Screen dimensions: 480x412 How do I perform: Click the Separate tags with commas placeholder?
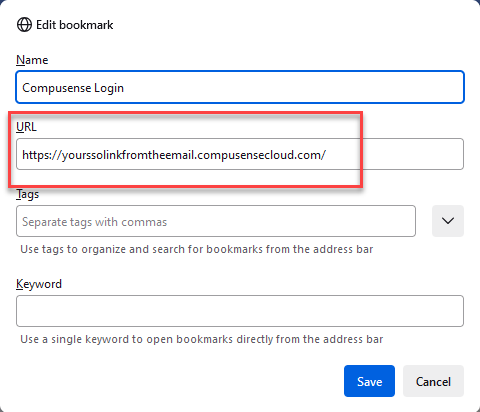(x=94, y=222)
